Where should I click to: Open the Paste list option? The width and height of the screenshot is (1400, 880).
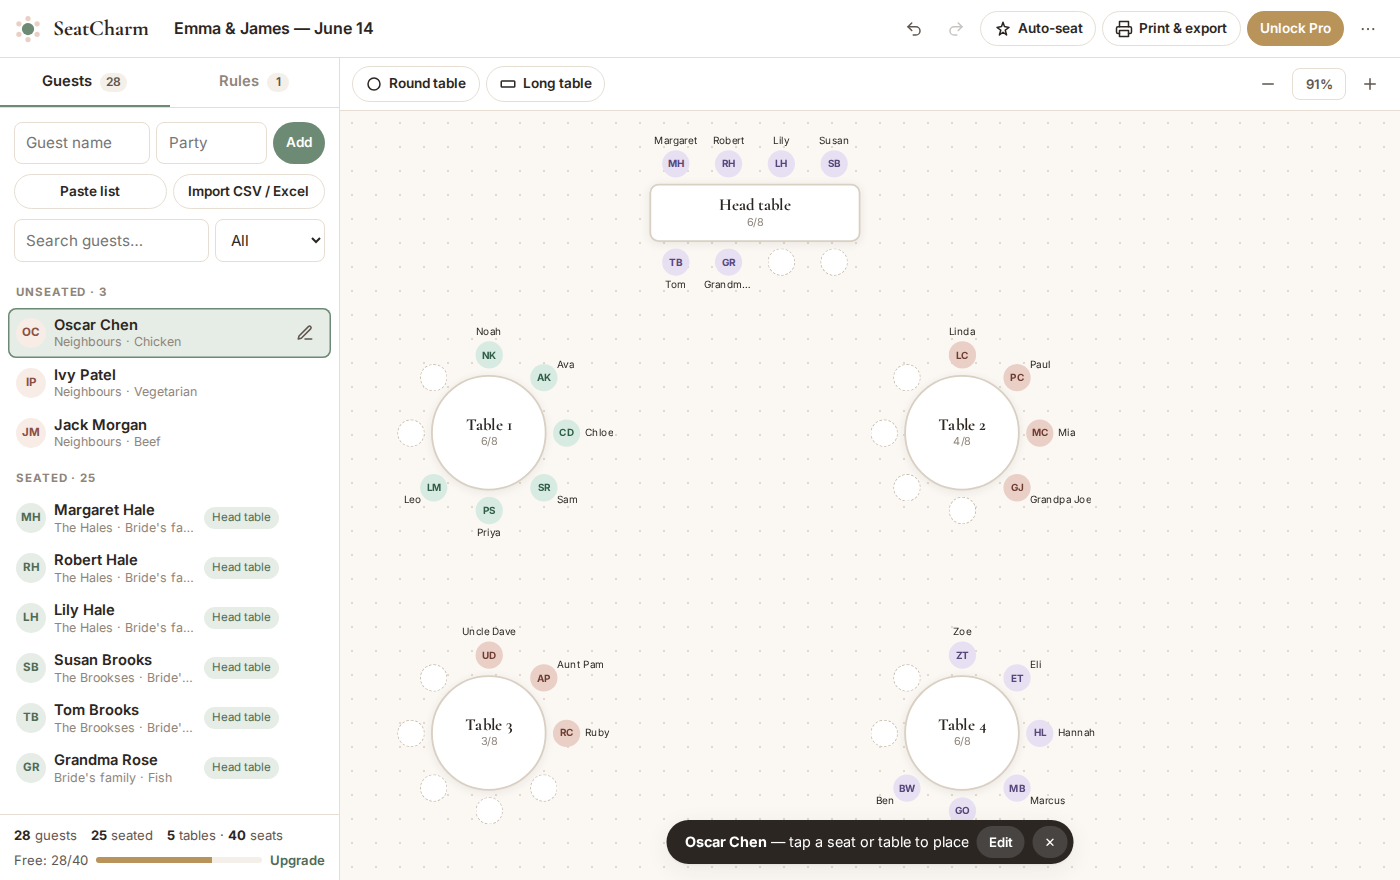[90, 192]
